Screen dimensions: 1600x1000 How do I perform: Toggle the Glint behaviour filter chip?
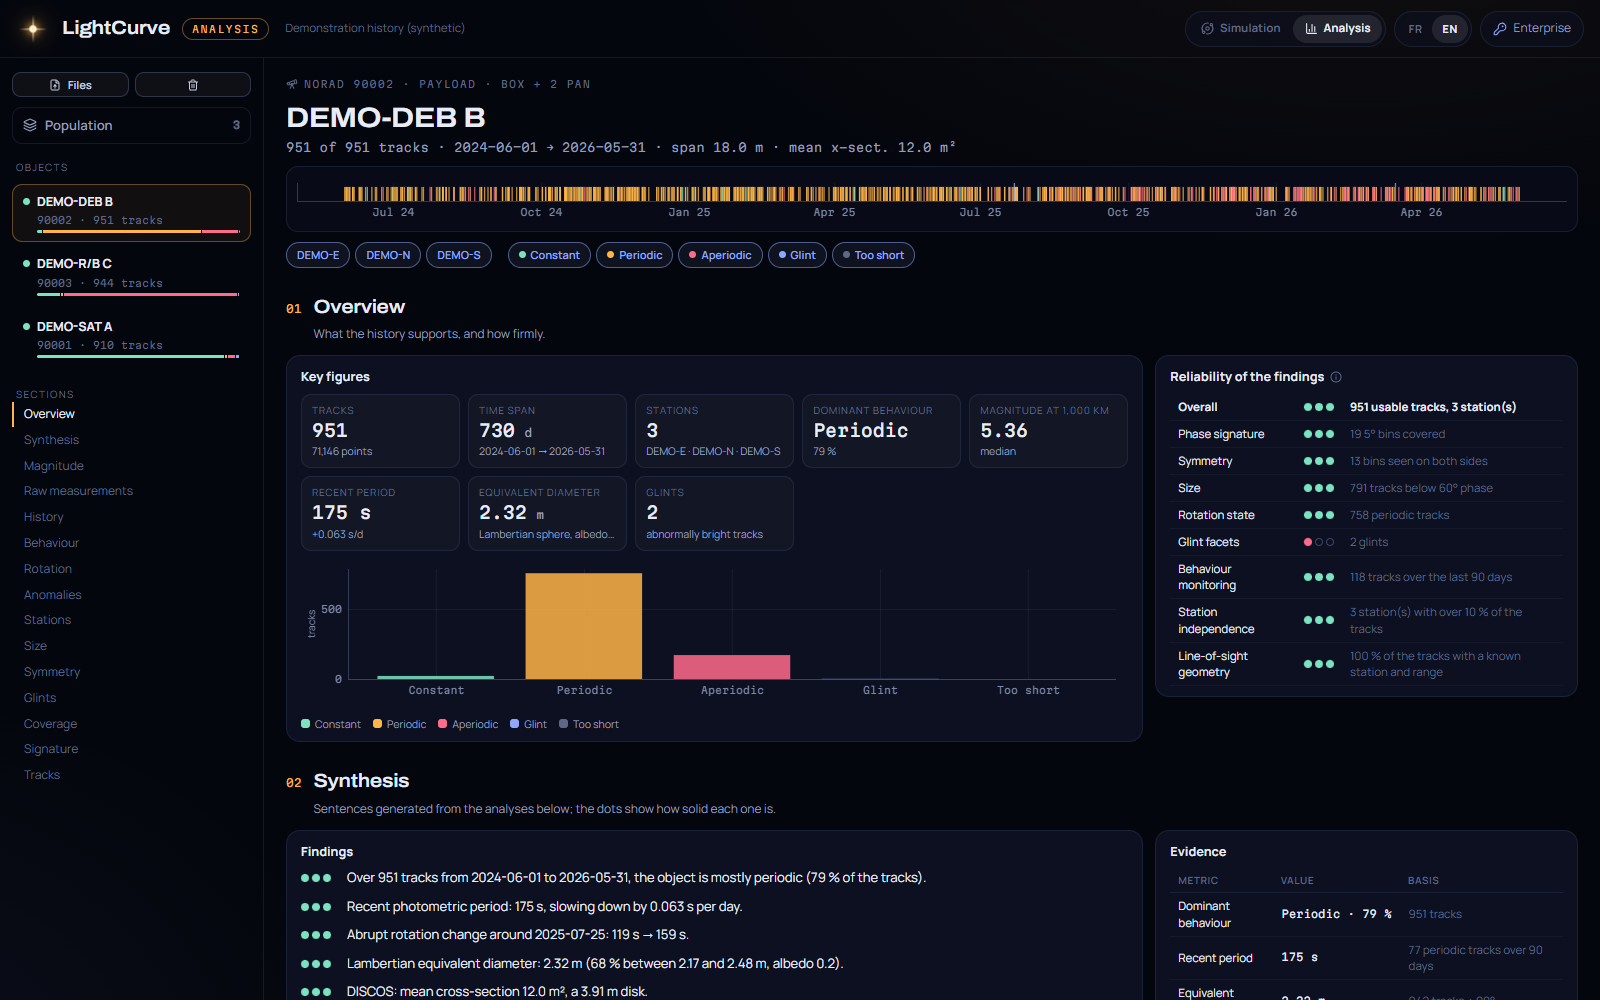797,255
